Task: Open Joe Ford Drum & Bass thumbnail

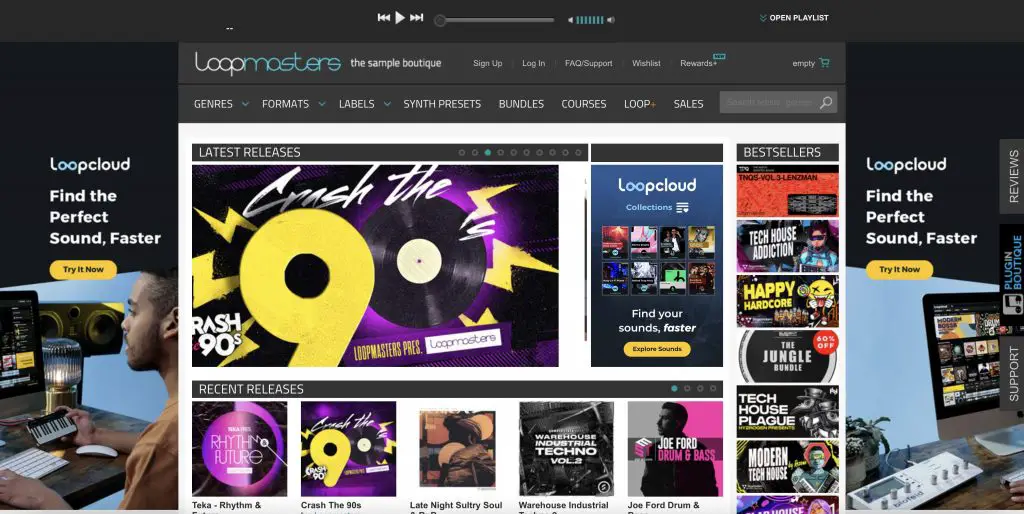Action: pyautogui.click(x=675, y=449)
